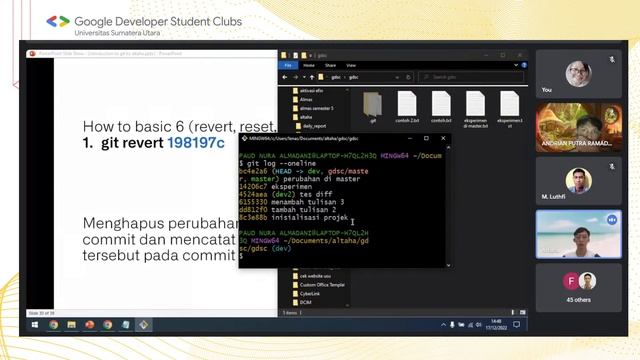Select the .git folder

click(x=373, y=107)
